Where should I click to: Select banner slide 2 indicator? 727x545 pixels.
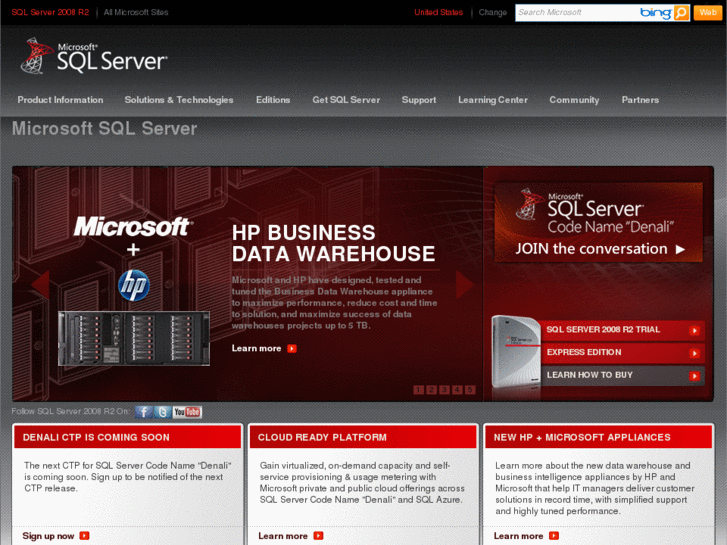tap(431, 390)
